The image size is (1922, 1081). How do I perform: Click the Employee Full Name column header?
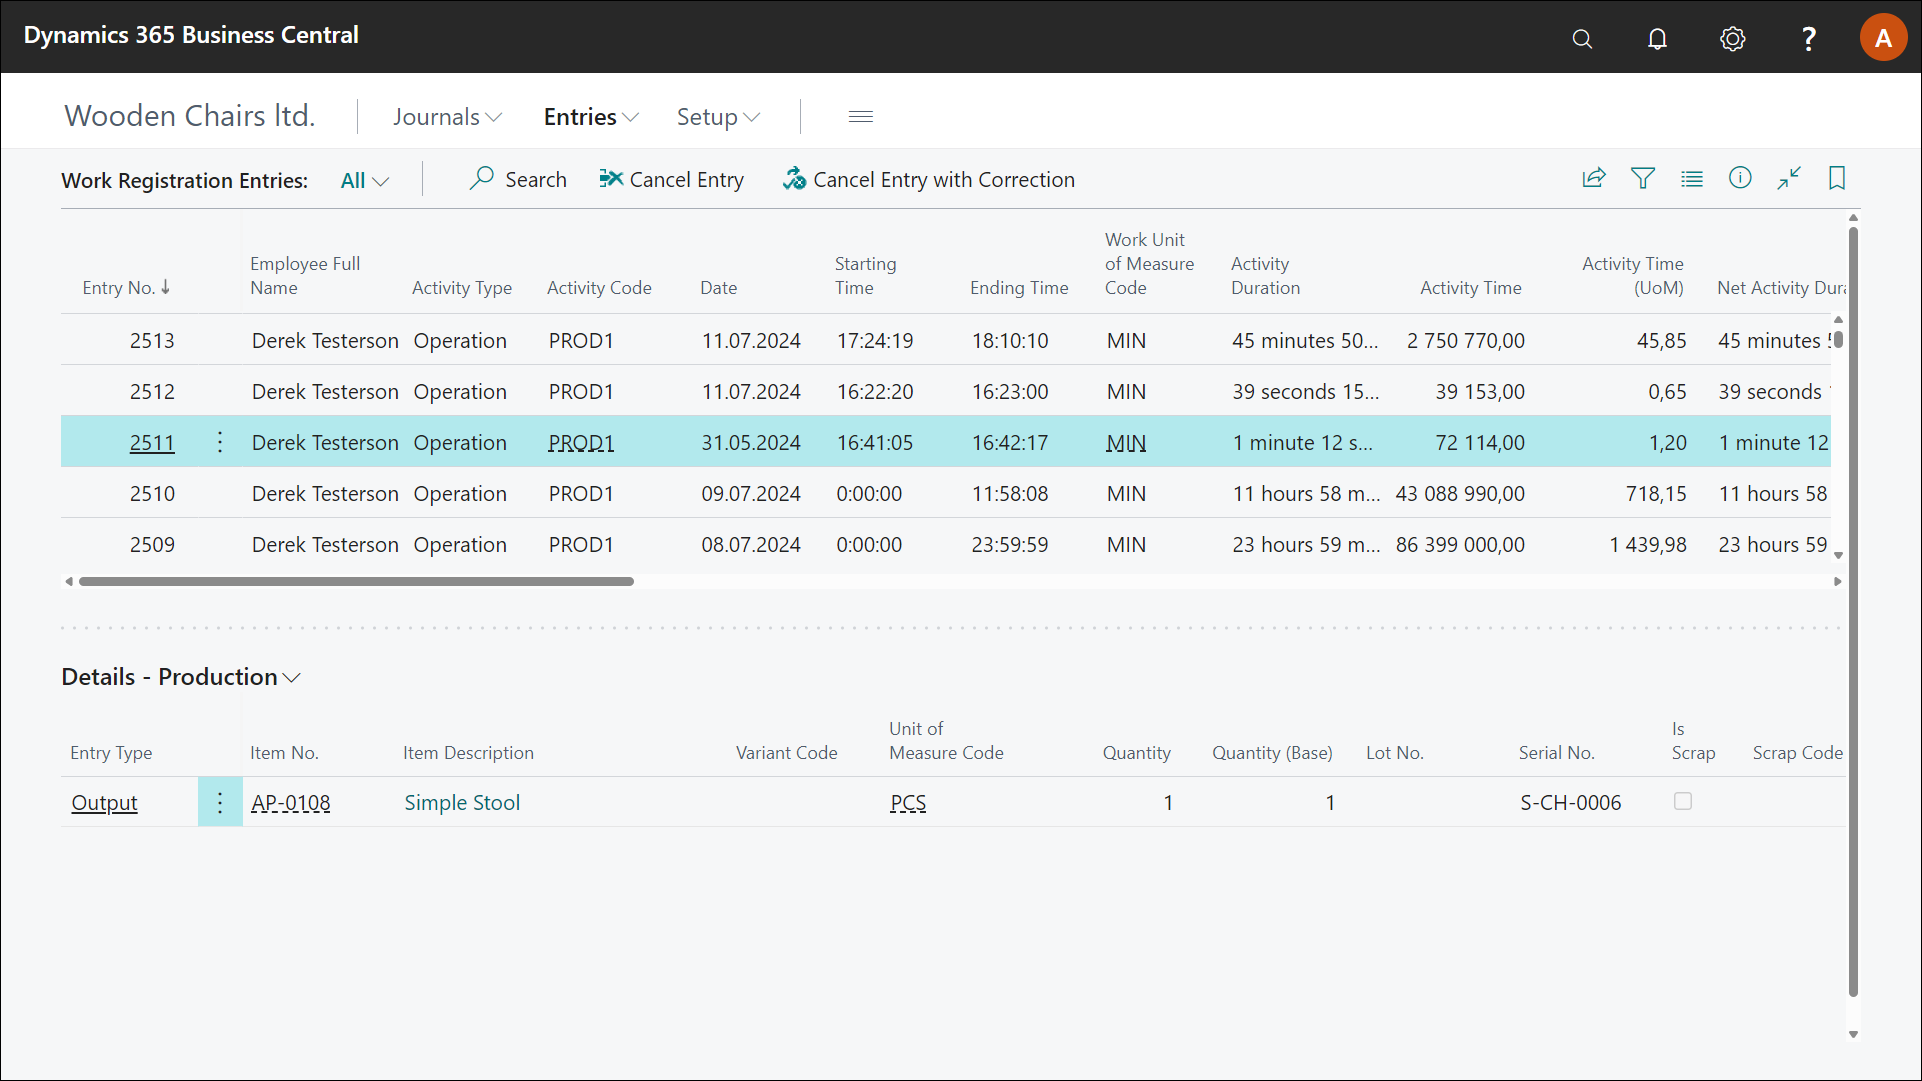tap(305, 276)
